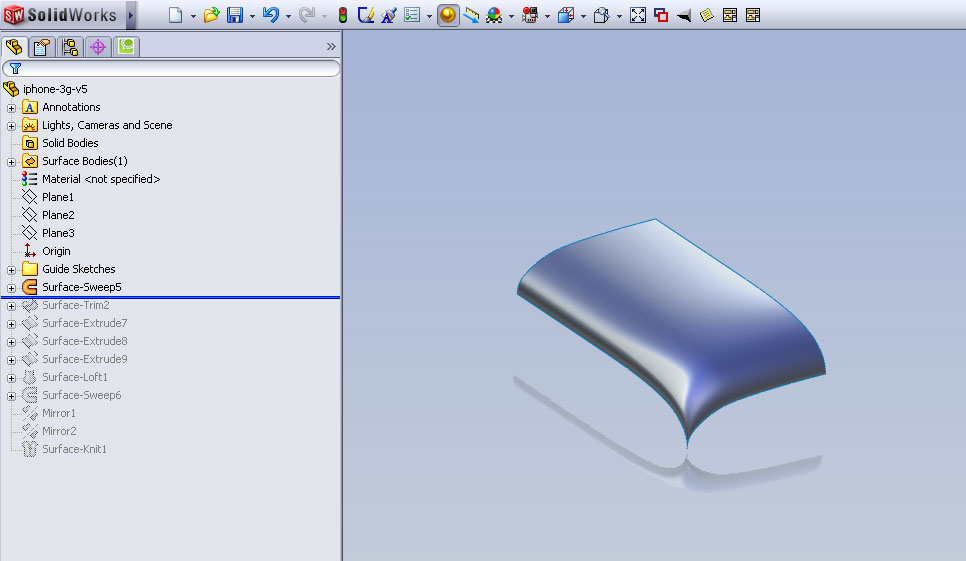Click the Rebuild traffic light icon

pyautogui.click(x=343, y=15)
